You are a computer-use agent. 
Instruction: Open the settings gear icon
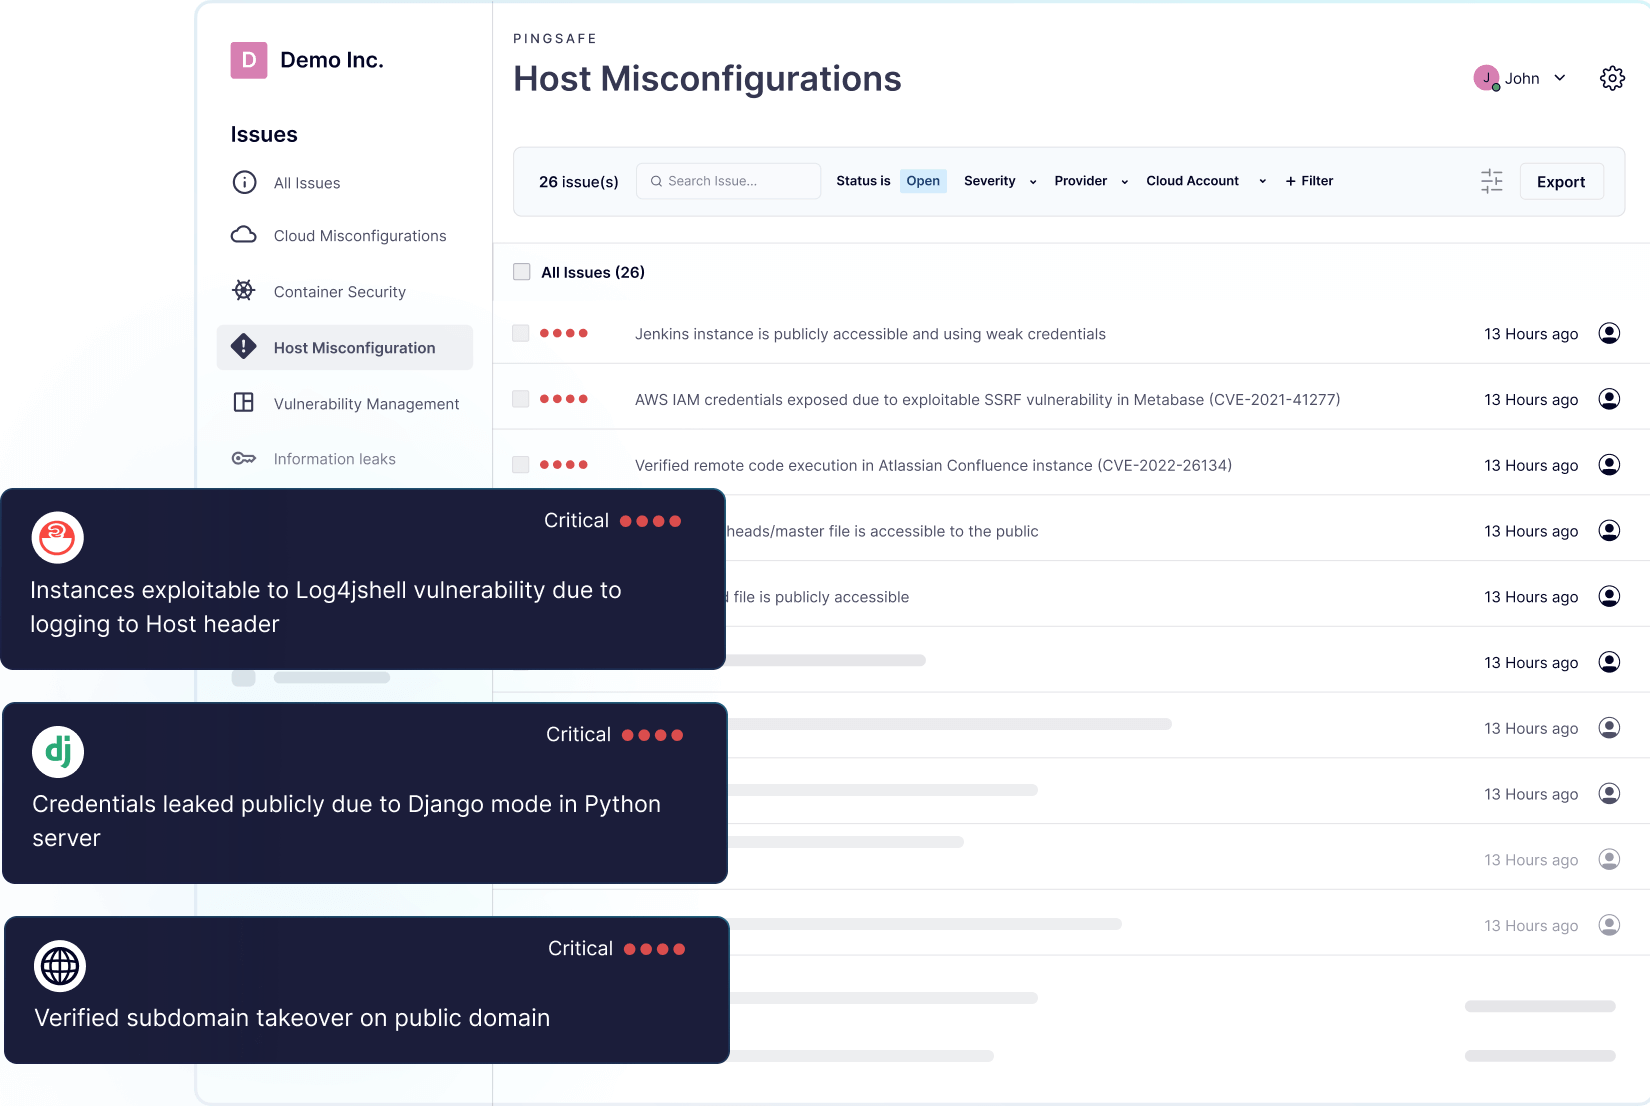tap(1612, 78)
